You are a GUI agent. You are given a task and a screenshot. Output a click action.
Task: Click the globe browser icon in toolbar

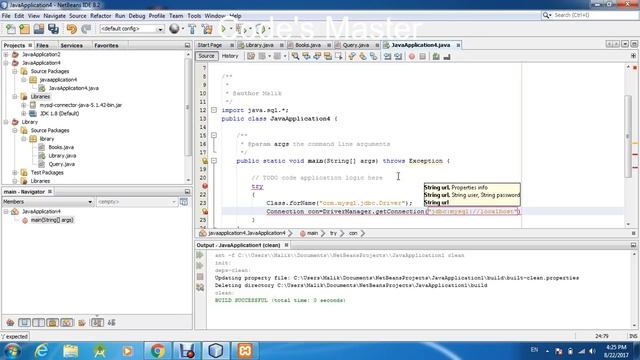point(174,29)
